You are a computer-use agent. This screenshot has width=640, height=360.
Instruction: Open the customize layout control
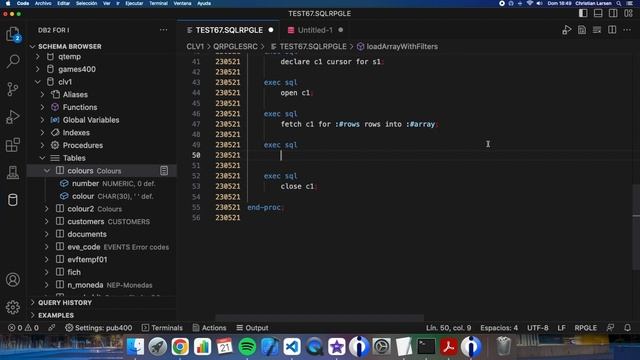[x=628, y=13]
